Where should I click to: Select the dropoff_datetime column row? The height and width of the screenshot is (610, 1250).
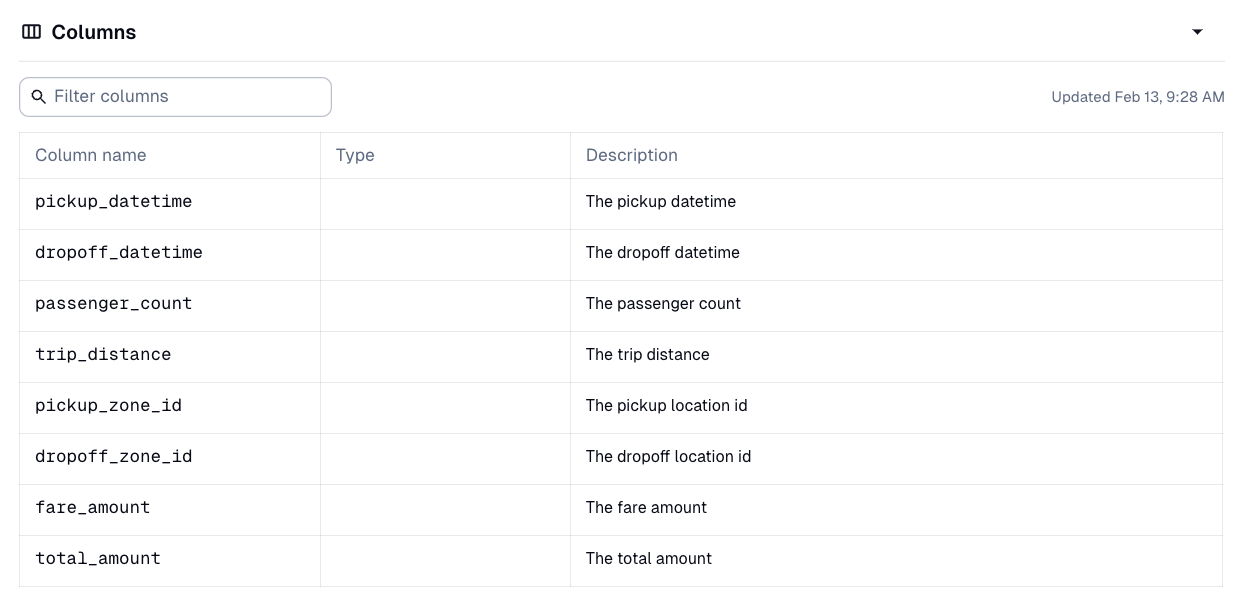pyautogui.click(x=118, y=252)
